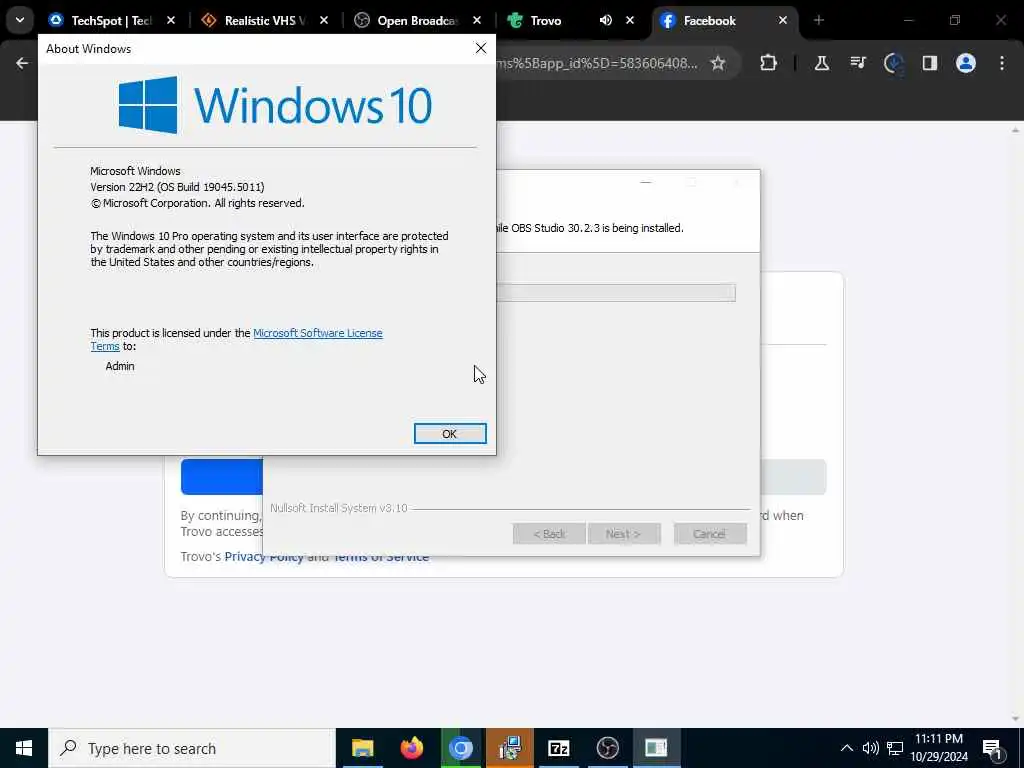The image size is (1024, 768).
Task: Click the taskbar search box
Action: [x=192, y=748]
